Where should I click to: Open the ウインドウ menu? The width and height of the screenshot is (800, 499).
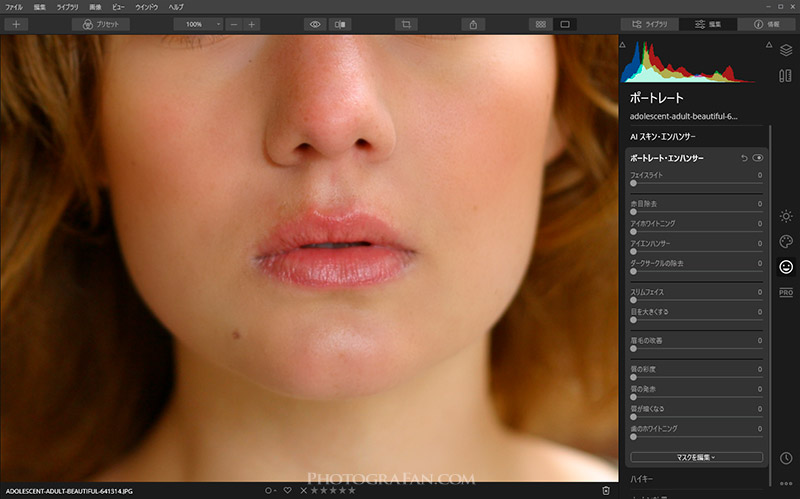[146, 7]
